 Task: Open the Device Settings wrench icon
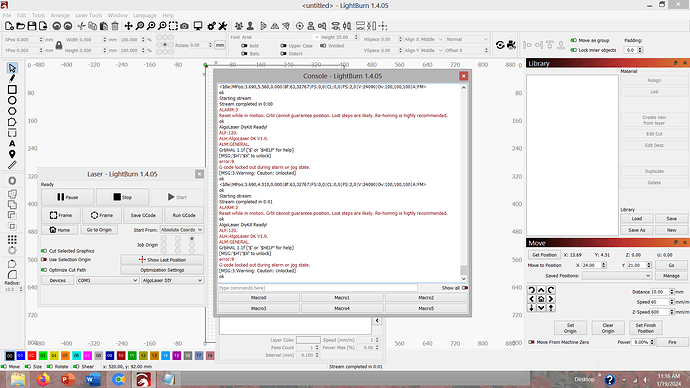click(x=223, y=26)
